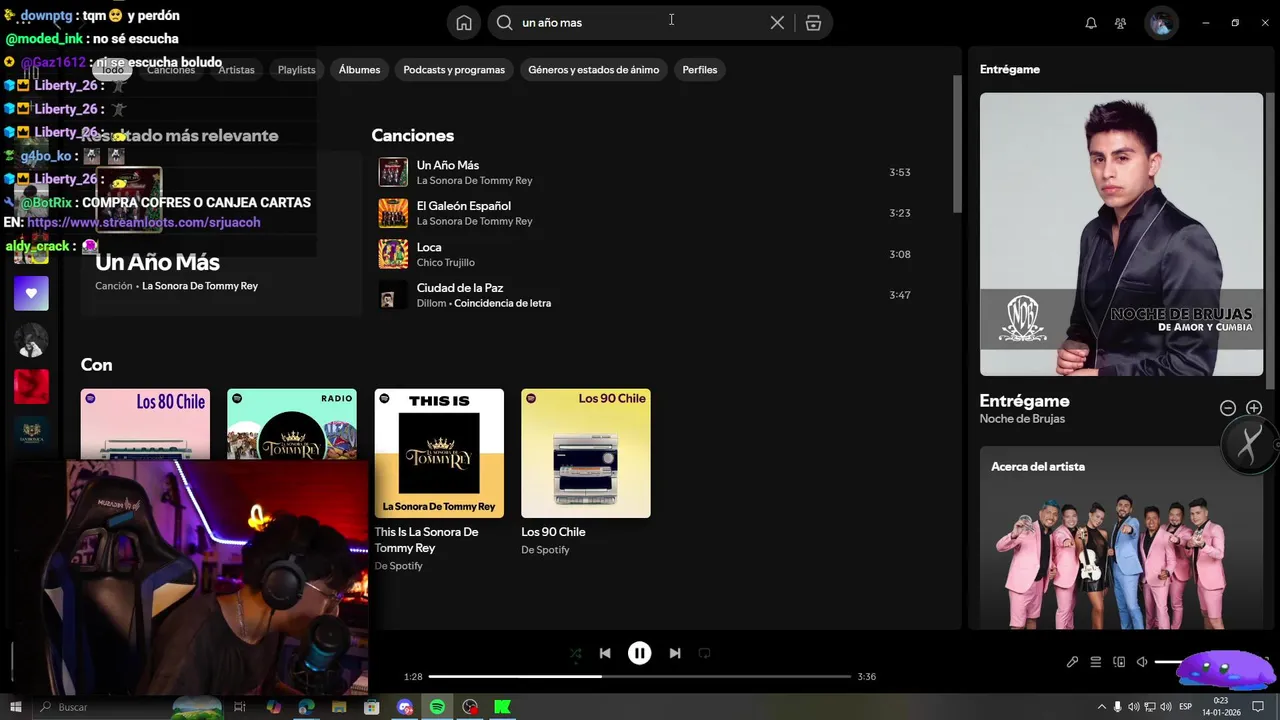
Task: Seek within the song progress bar
Action: (x=640, y=677)
